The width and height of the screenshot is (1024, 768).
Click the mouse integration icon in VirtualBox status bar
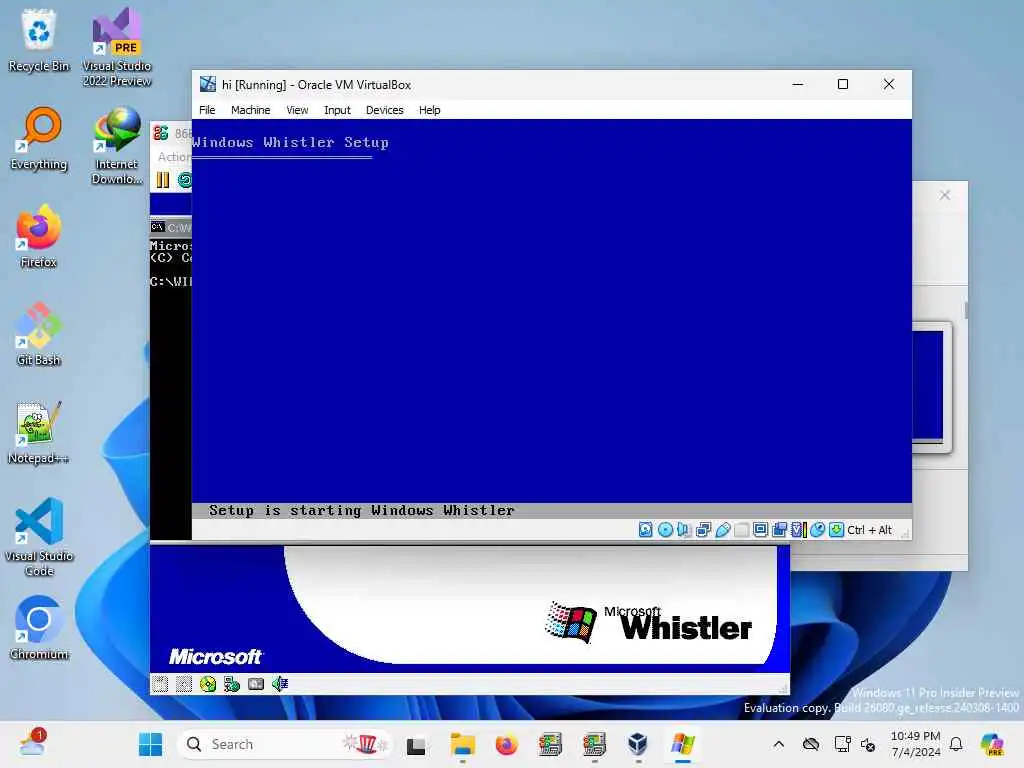point(817,530)
